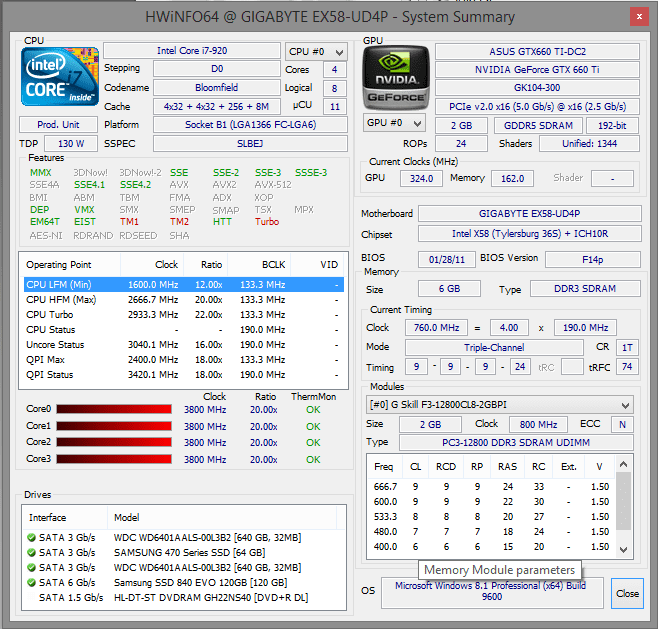Click the scrollbar thumb of the timing table
The image size is (658, 642).
[x=624, y=501]
